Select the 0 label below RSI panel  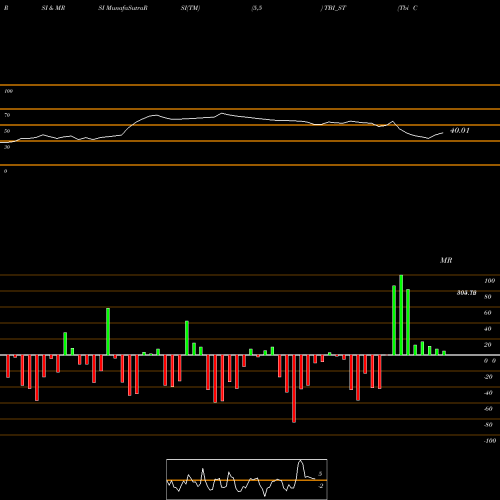(x=5, y=171)
